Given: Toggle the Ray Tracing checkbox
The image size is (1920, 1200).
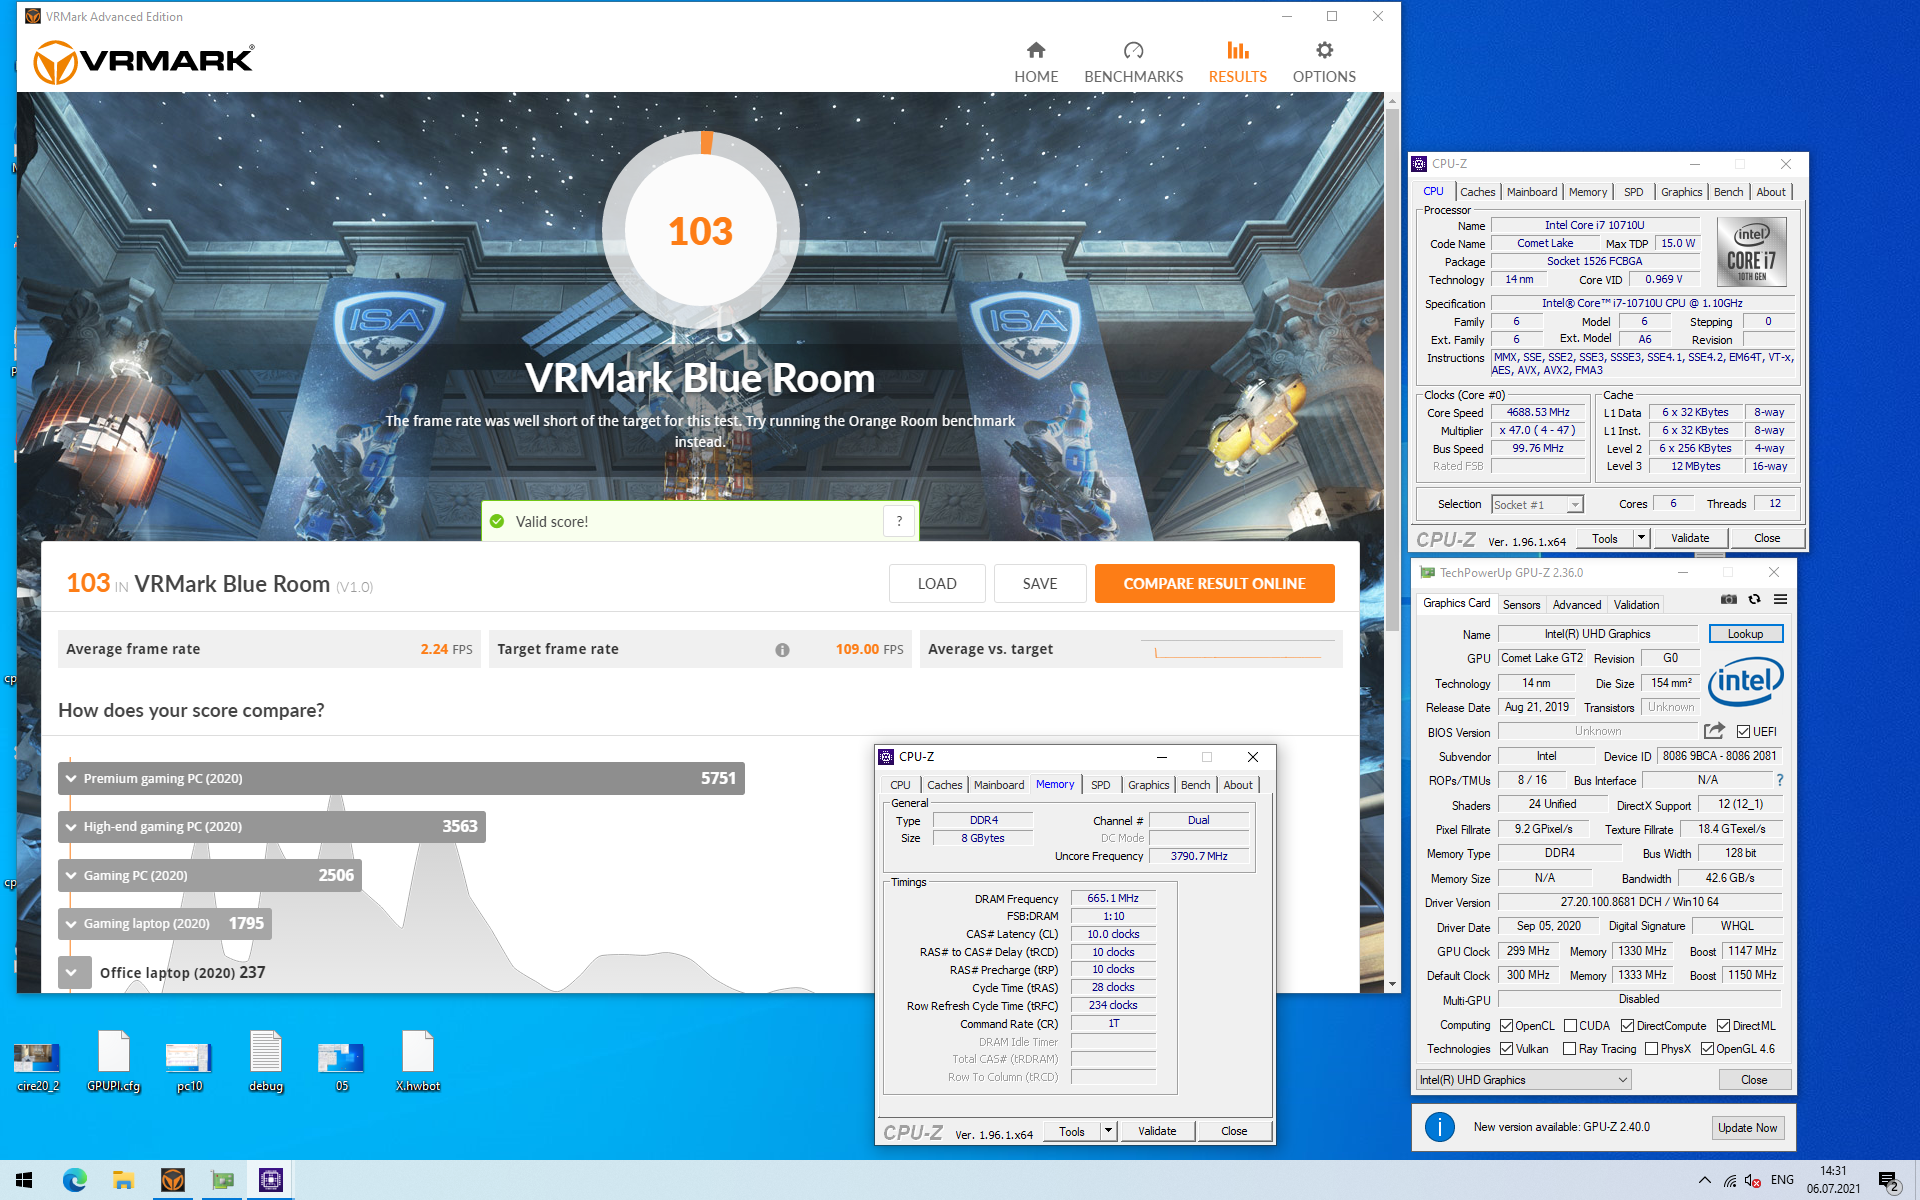Looking at the screenshot, I should click(x=1569, y=1048).
